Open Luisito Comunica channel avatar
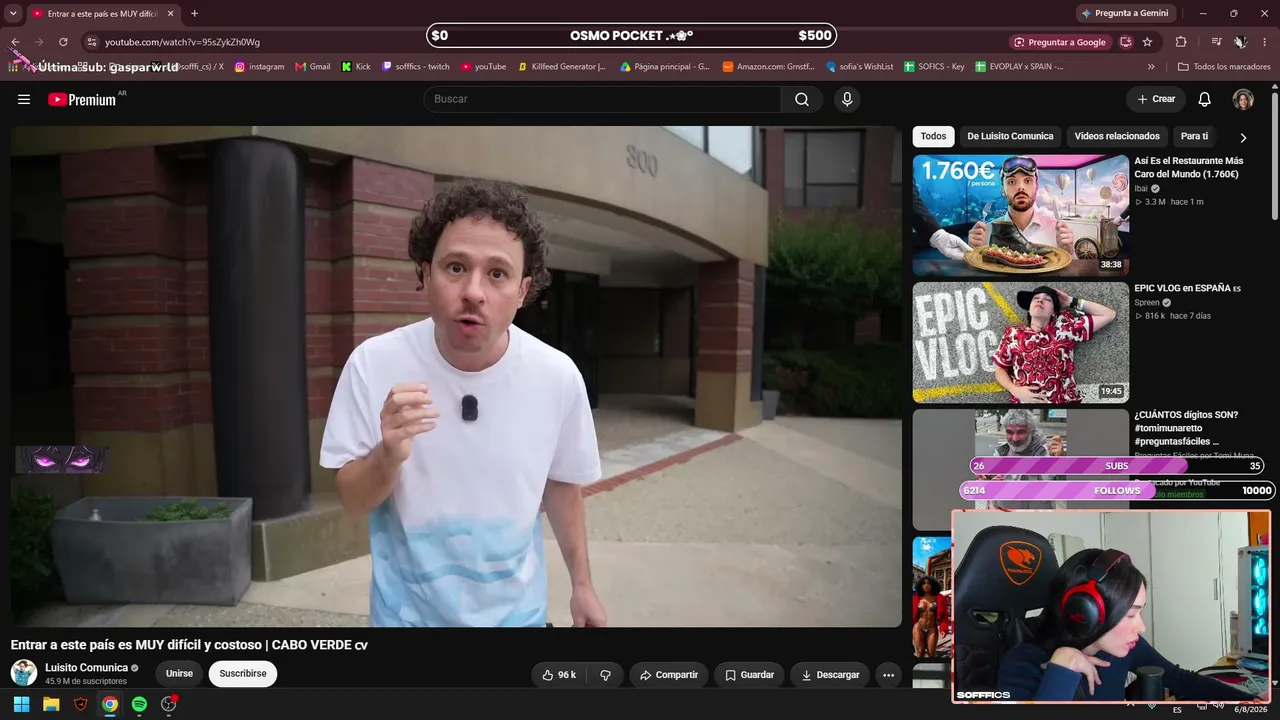The height and width of the screenshot is (720, 1280). click(x=24, y=673)
